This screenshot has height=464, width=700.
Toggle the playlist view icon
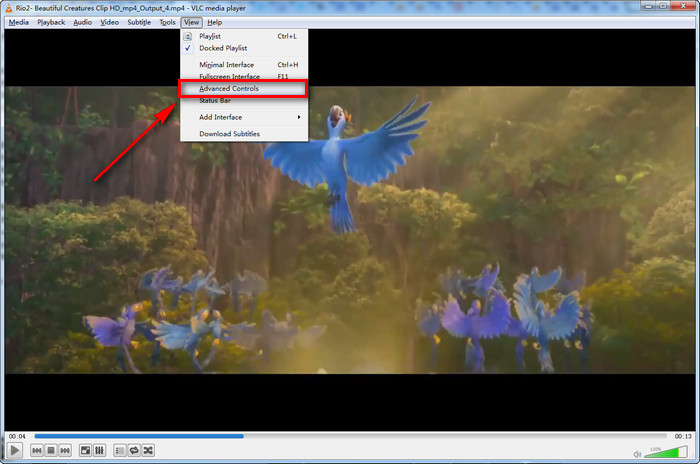point(120,451)
